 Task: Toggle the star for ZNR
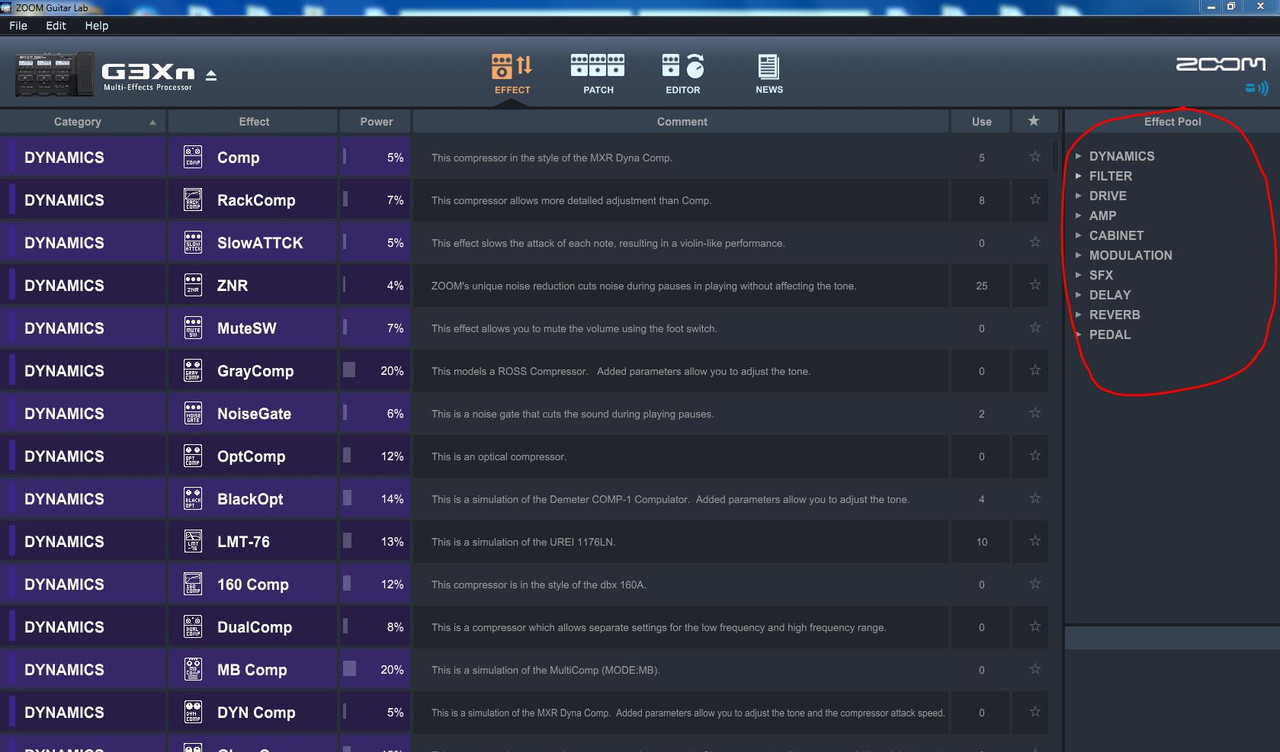coord(1035,285)
